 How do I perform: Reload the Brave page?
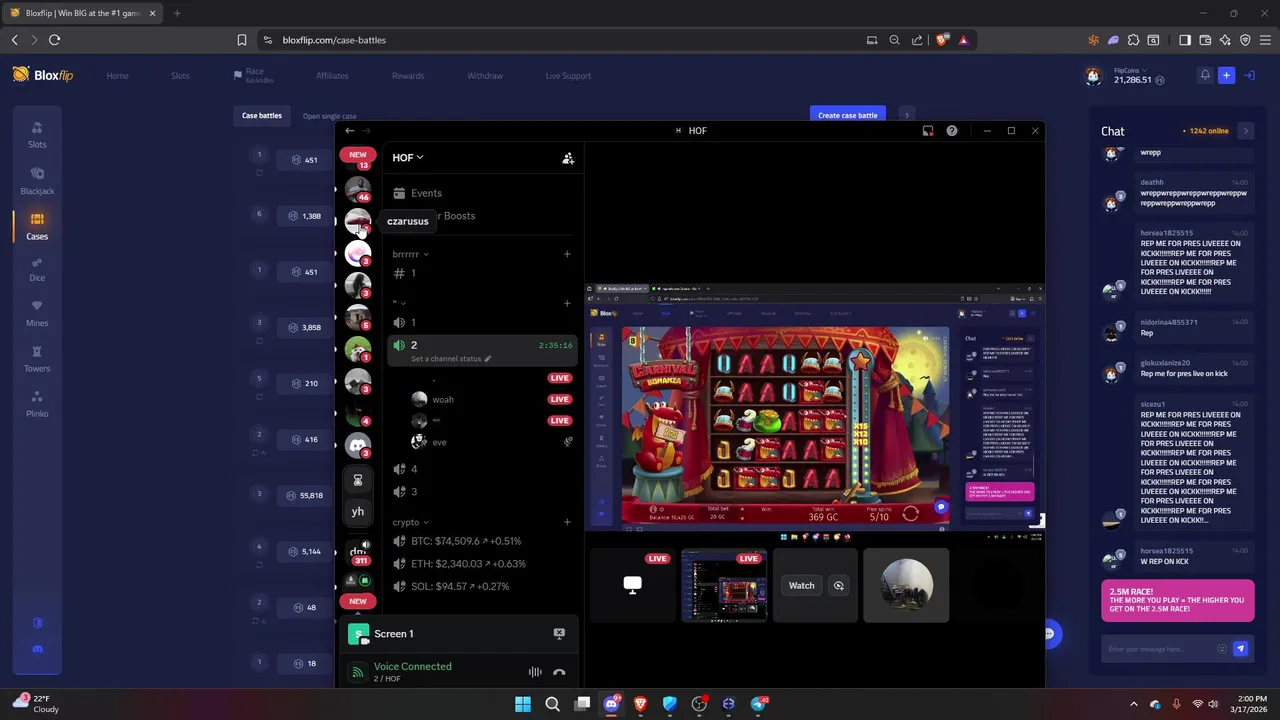point(54,40)
